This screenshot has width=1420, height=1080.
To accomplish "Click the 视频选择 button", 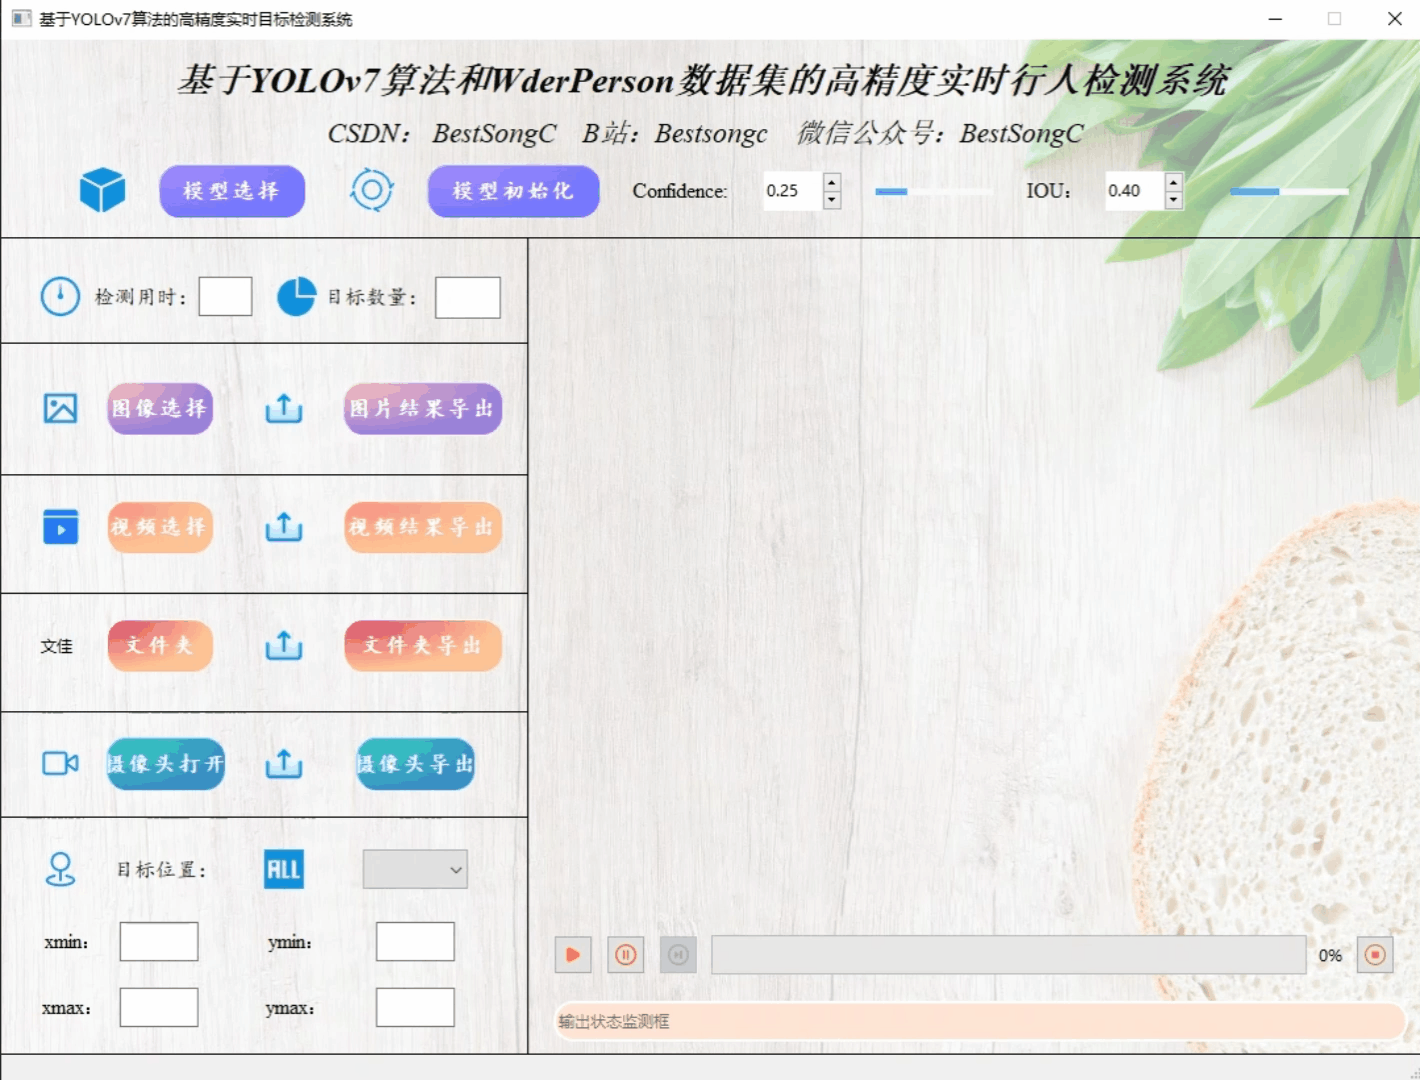I will pyautogui.click(x=160, y=527).
